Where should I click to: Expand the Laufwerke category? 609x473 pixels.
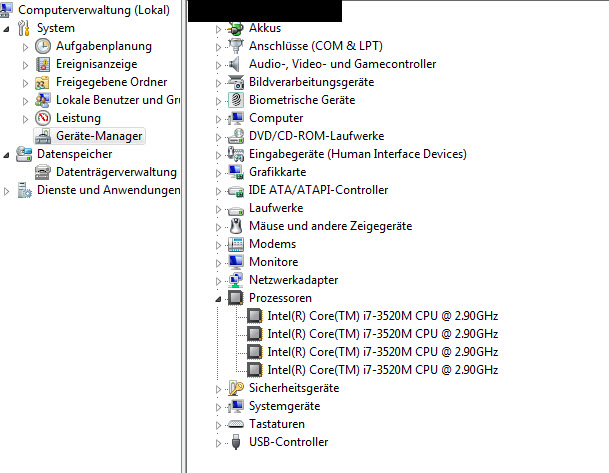point(218,209)
